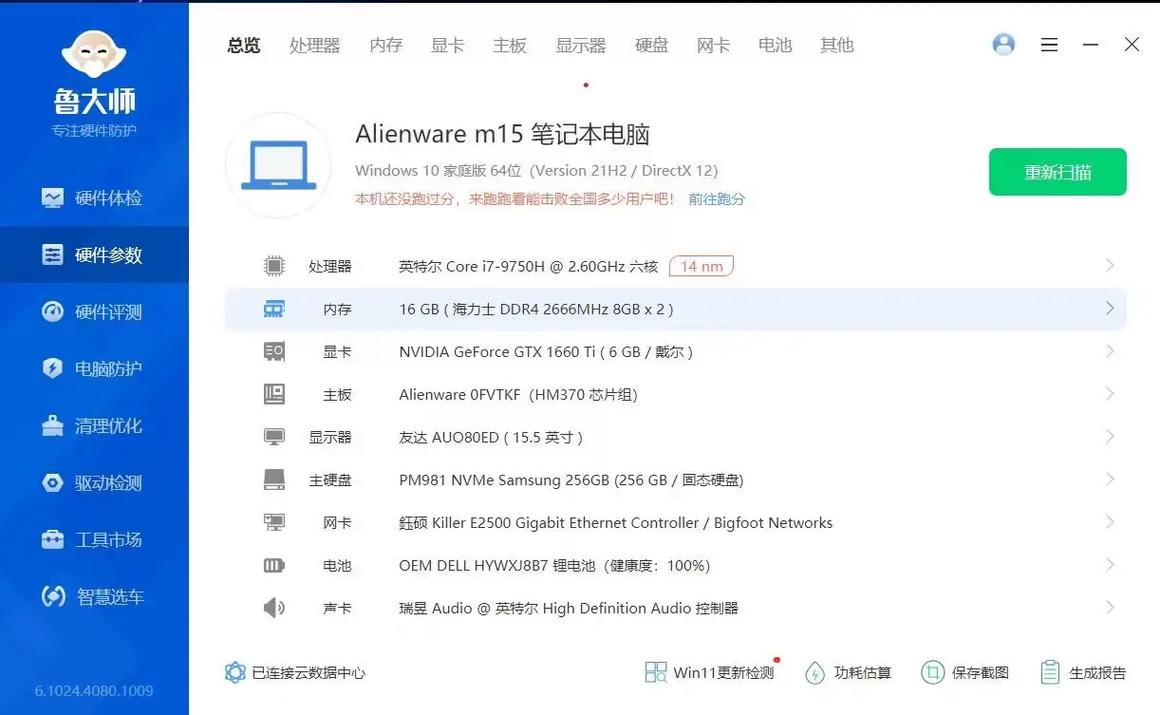Open 功耗估算 power estimate
The width and height of the screenshot is (1160, 715).
click(848, 672)
